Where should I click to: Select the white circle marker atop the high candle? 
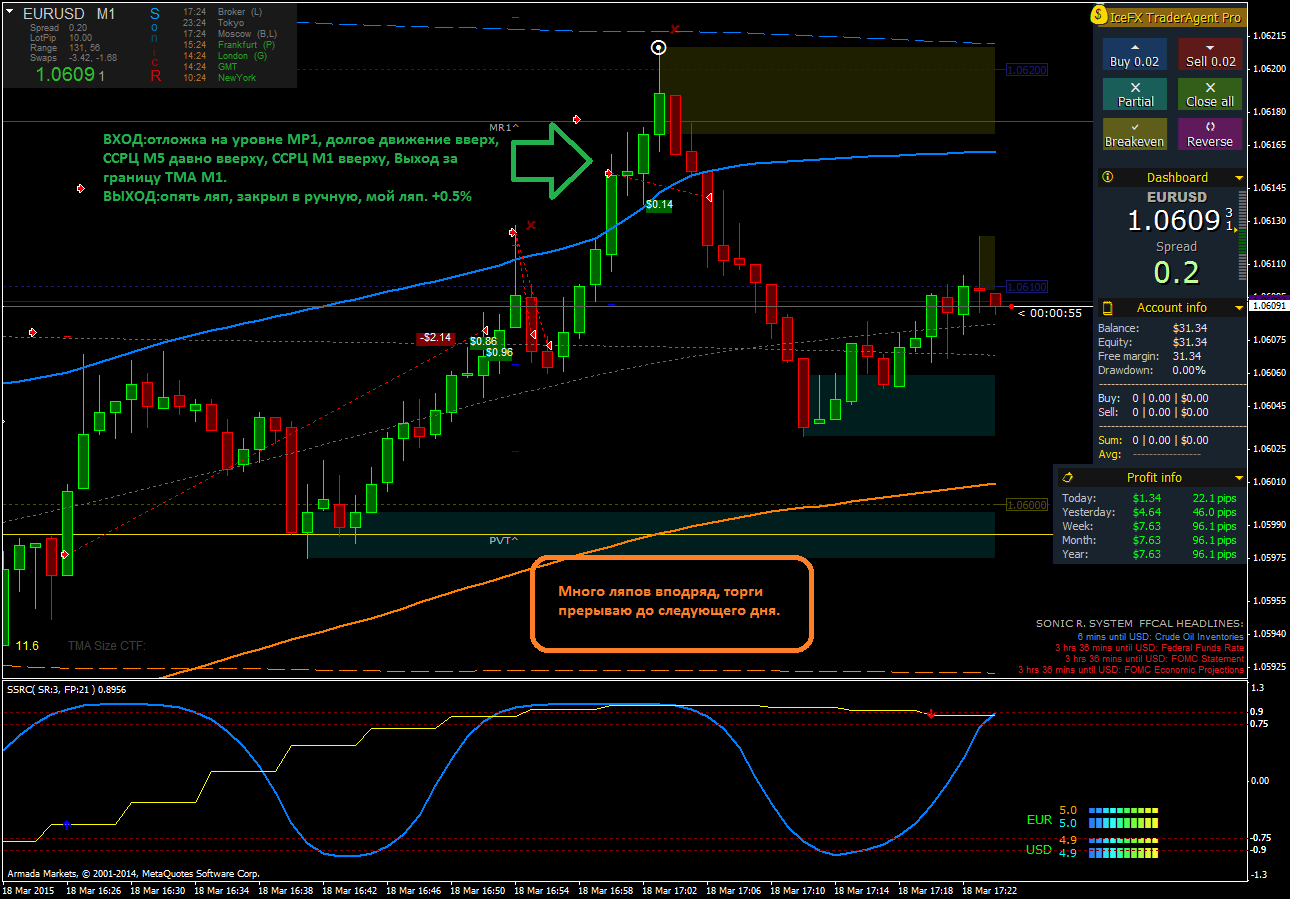pos(658,47)
